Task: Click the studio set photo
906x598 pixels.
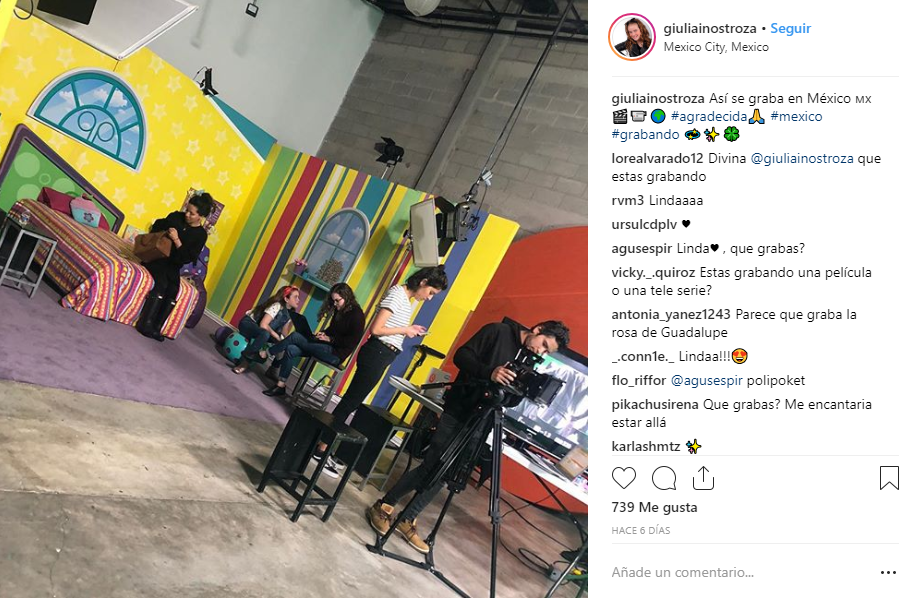Action: coord(294,299)
